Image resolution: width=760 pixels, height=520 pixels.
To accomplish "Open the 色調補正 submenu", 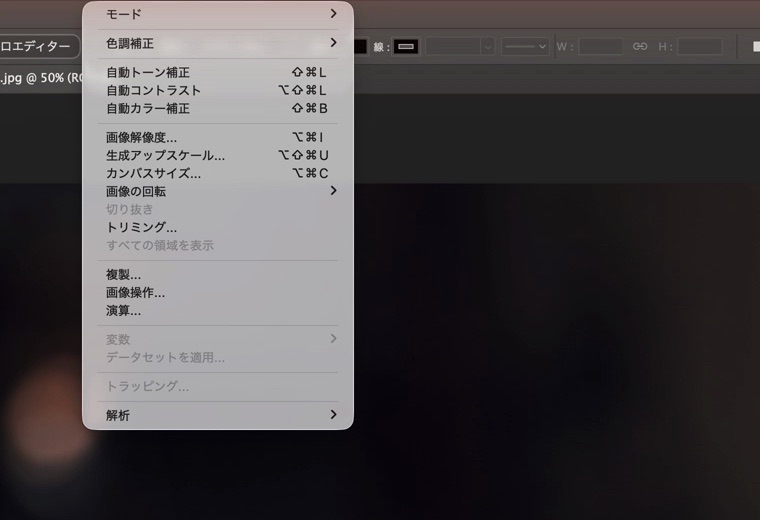I will click(x=218, y=44).
